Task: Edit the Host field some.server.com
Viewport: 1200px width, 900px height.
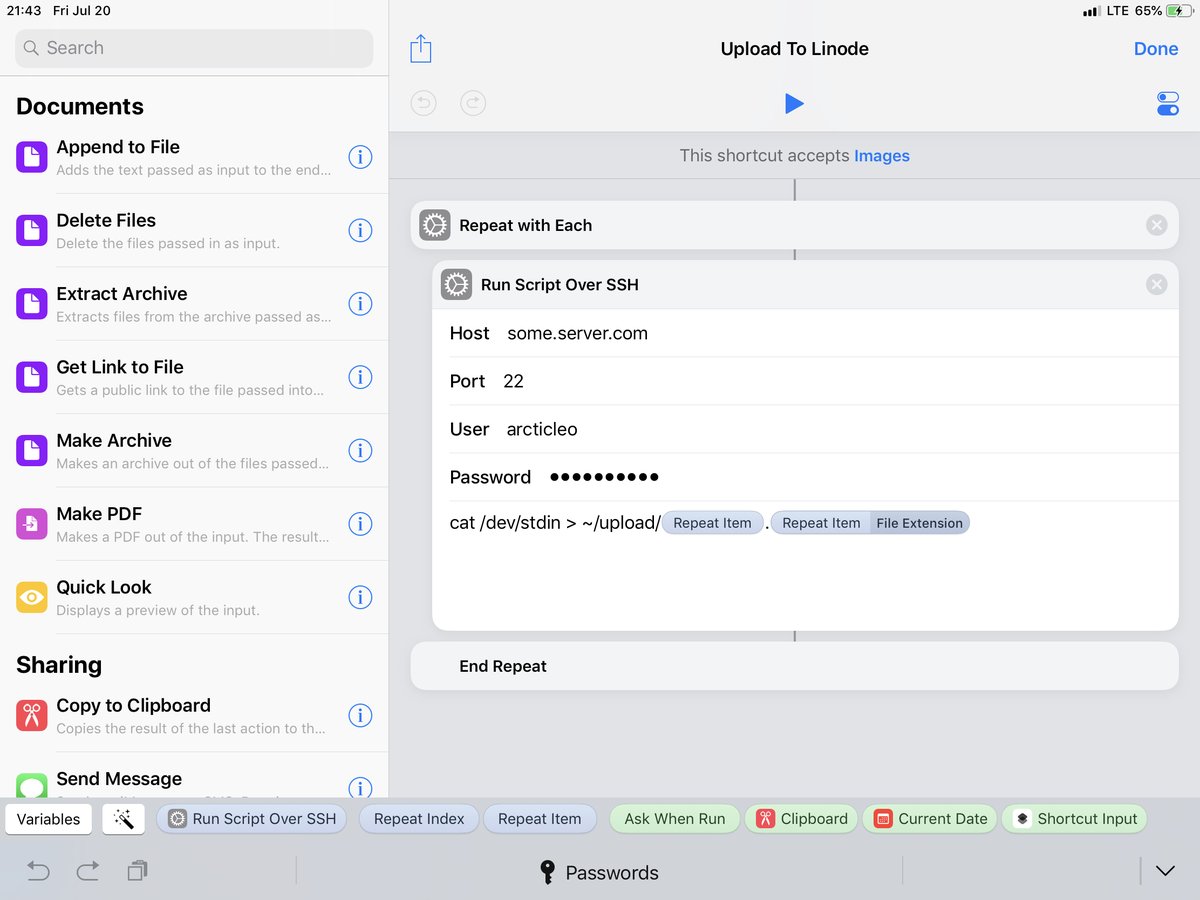Action: click(805, 333)
